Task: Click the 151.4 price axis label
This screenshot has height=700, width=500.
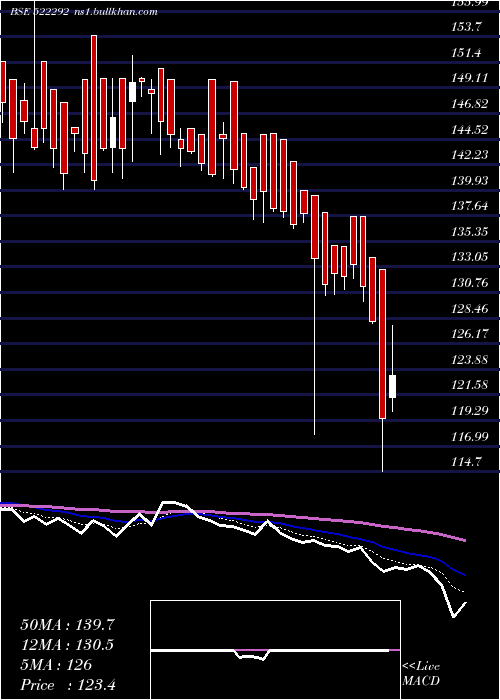Action: pyautogui.click(x=466, y=53)
